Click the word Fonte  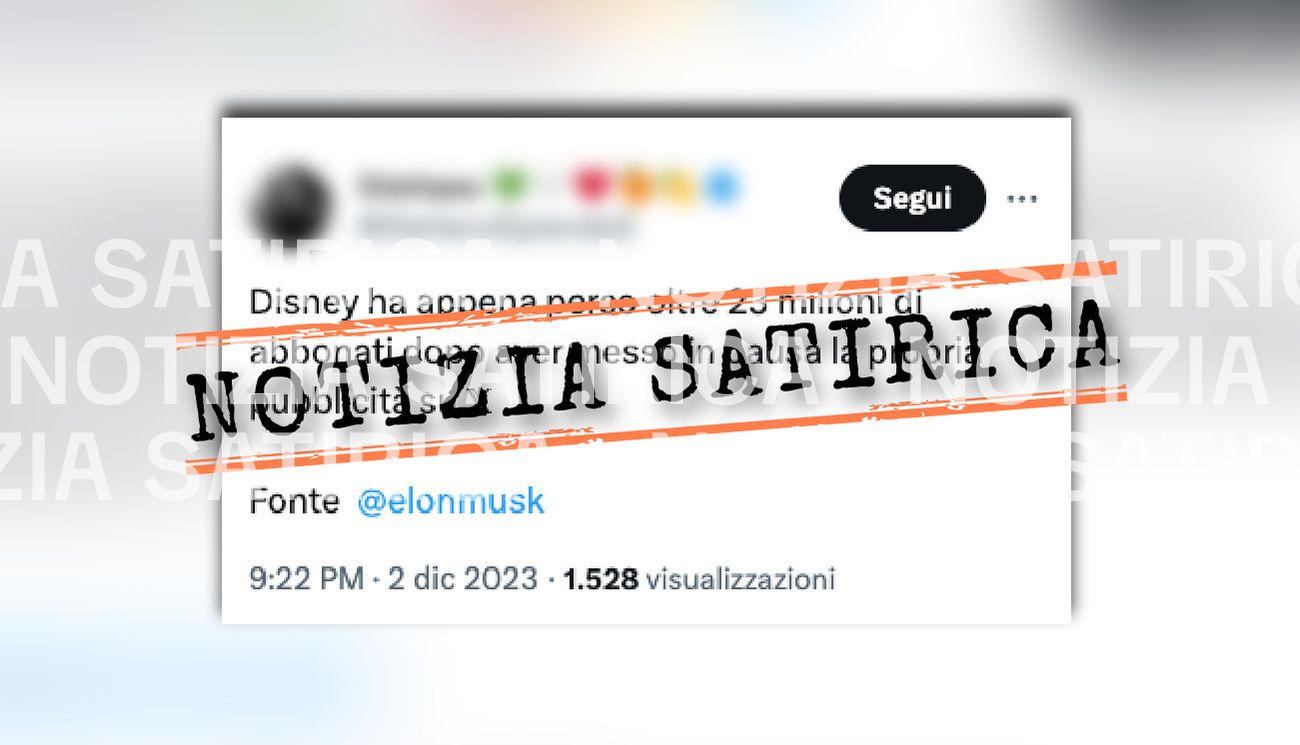tap(294, 501)
